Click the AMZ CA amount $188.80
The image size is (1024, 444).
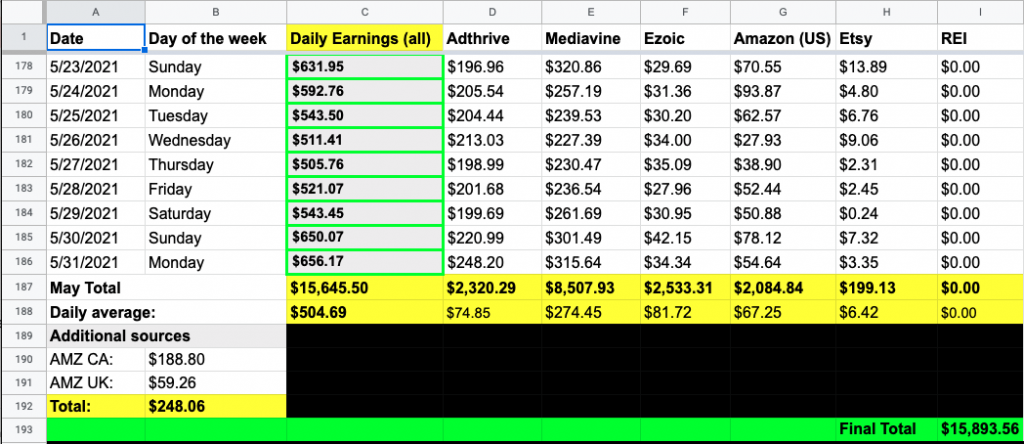point(215,358)
